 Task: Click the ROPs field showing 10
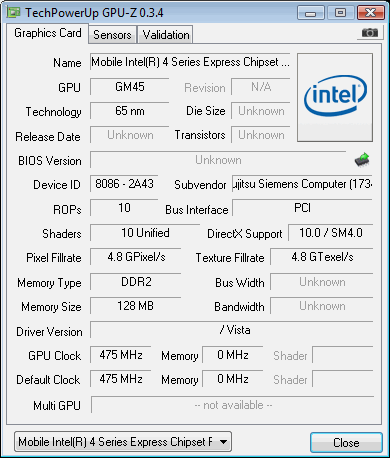coord(124,208)
